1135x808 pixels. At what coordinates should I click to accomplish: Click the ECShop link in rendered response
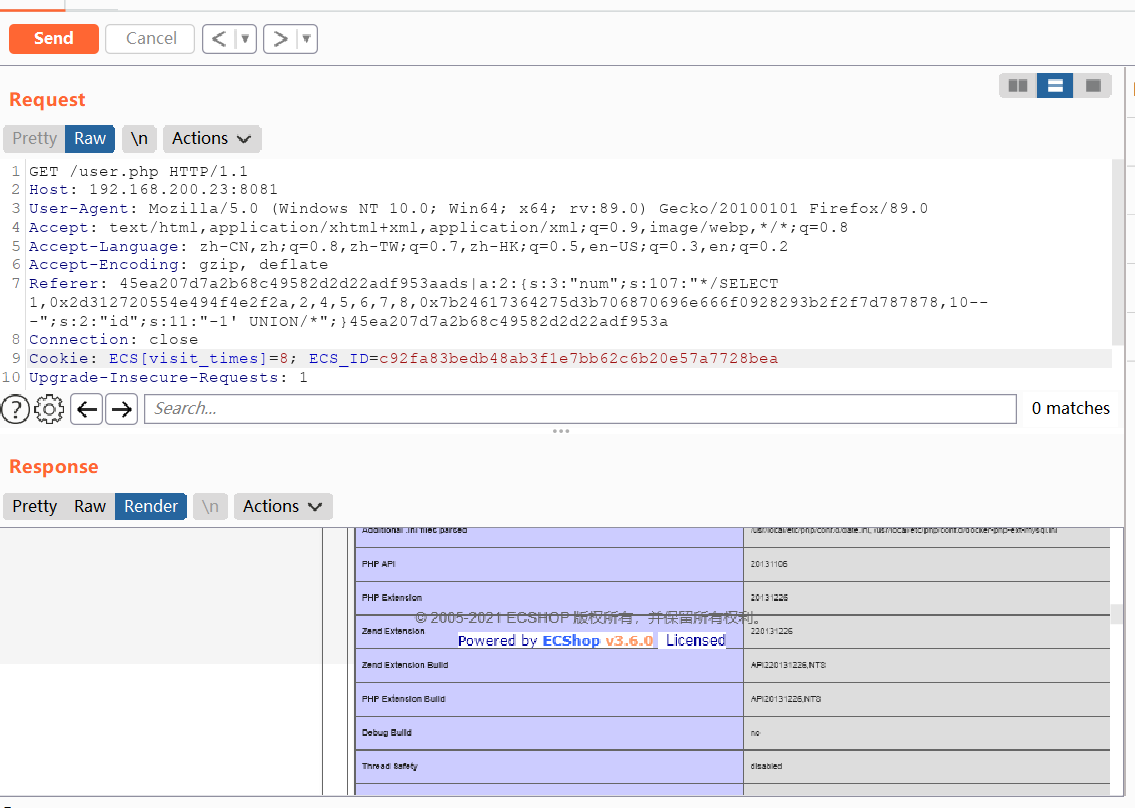pos(571,641)
